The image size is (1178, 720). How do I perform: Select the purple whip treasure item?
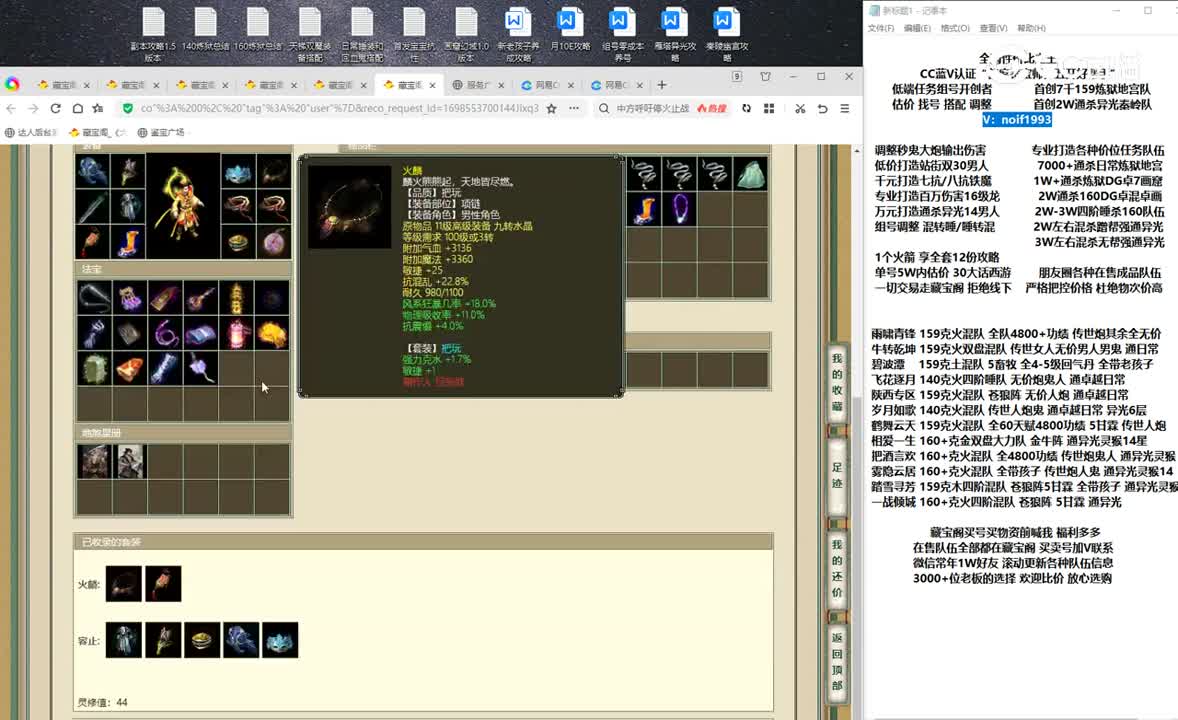[165, 333]
